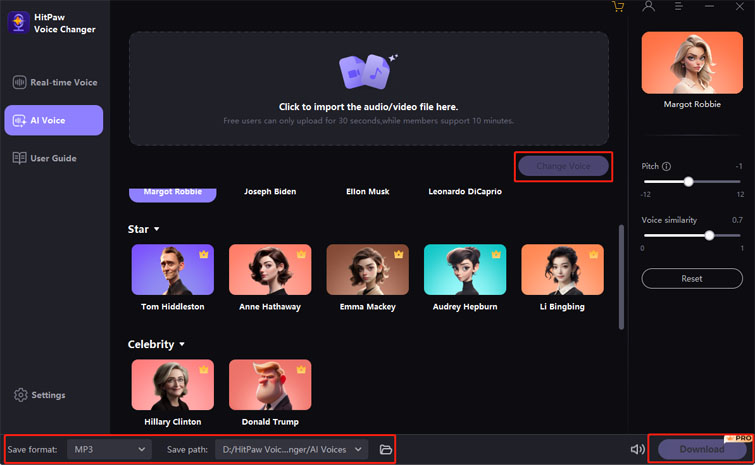The width and height of the screenshot is (755, 465).
Task: Click the crown badge on Donald Trump
Action: [301, 369]
